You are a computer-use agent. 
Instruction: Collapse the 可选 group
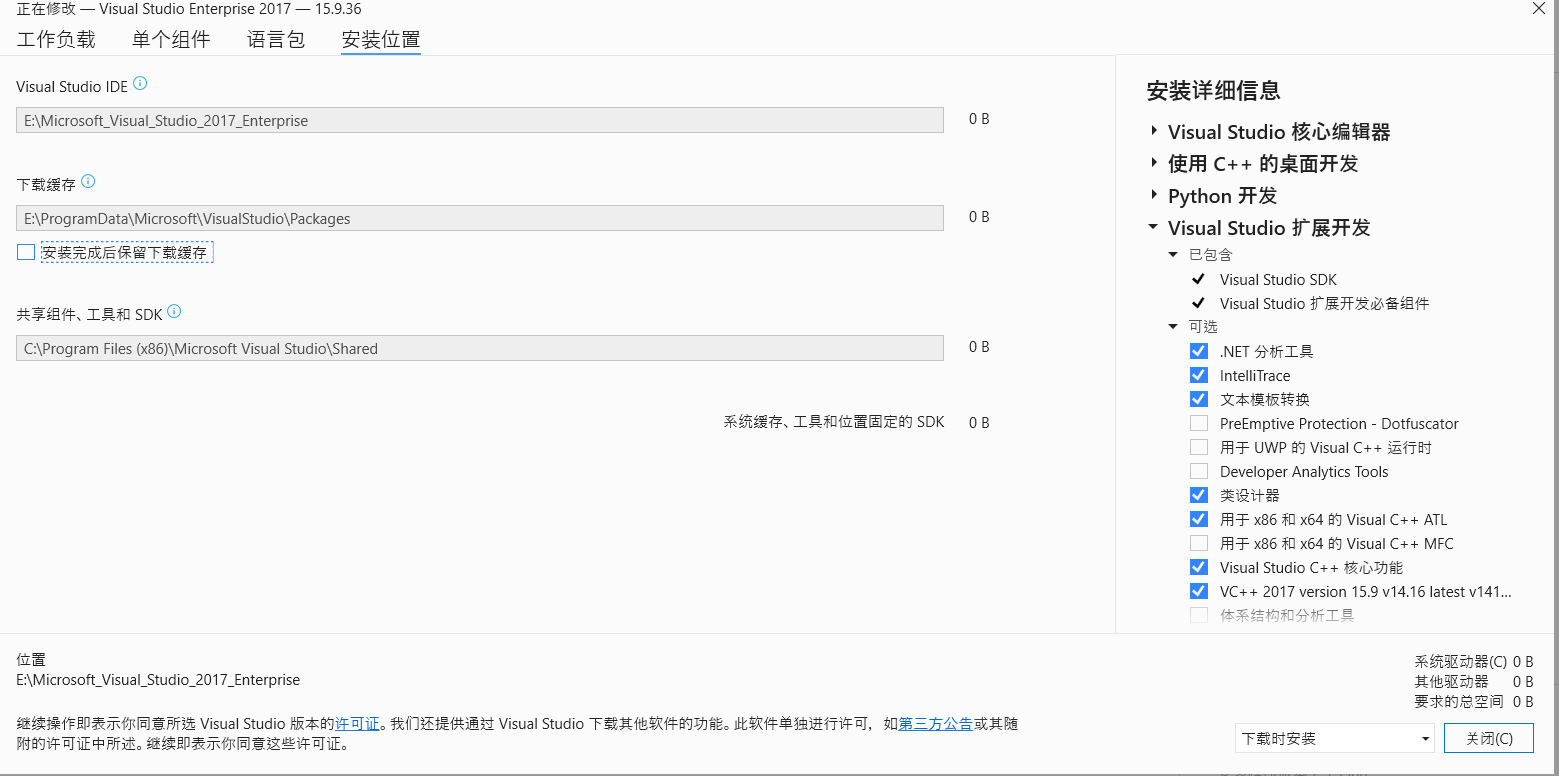(x=1174, y=327)
